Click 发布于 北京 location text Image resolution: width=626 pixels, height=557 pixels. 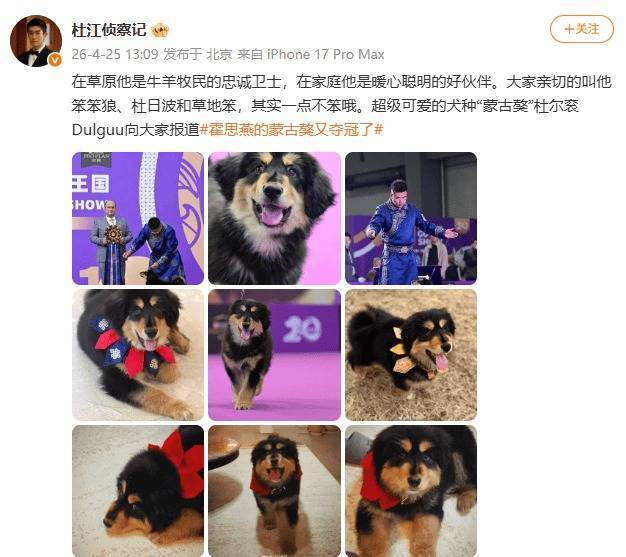click(x=197, y=54)
